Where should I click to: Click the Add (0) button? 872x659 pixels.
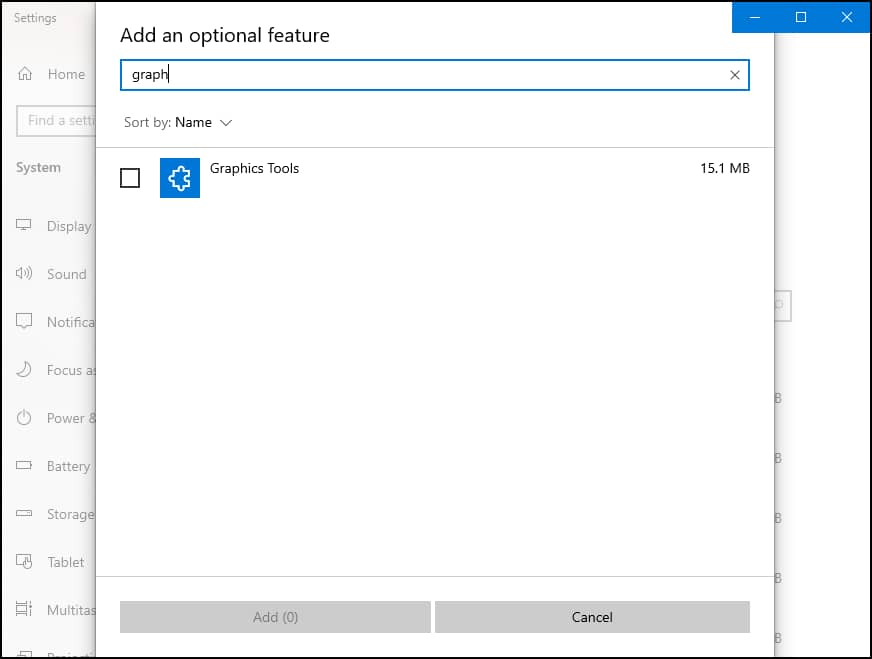click(x=275, y=617)
